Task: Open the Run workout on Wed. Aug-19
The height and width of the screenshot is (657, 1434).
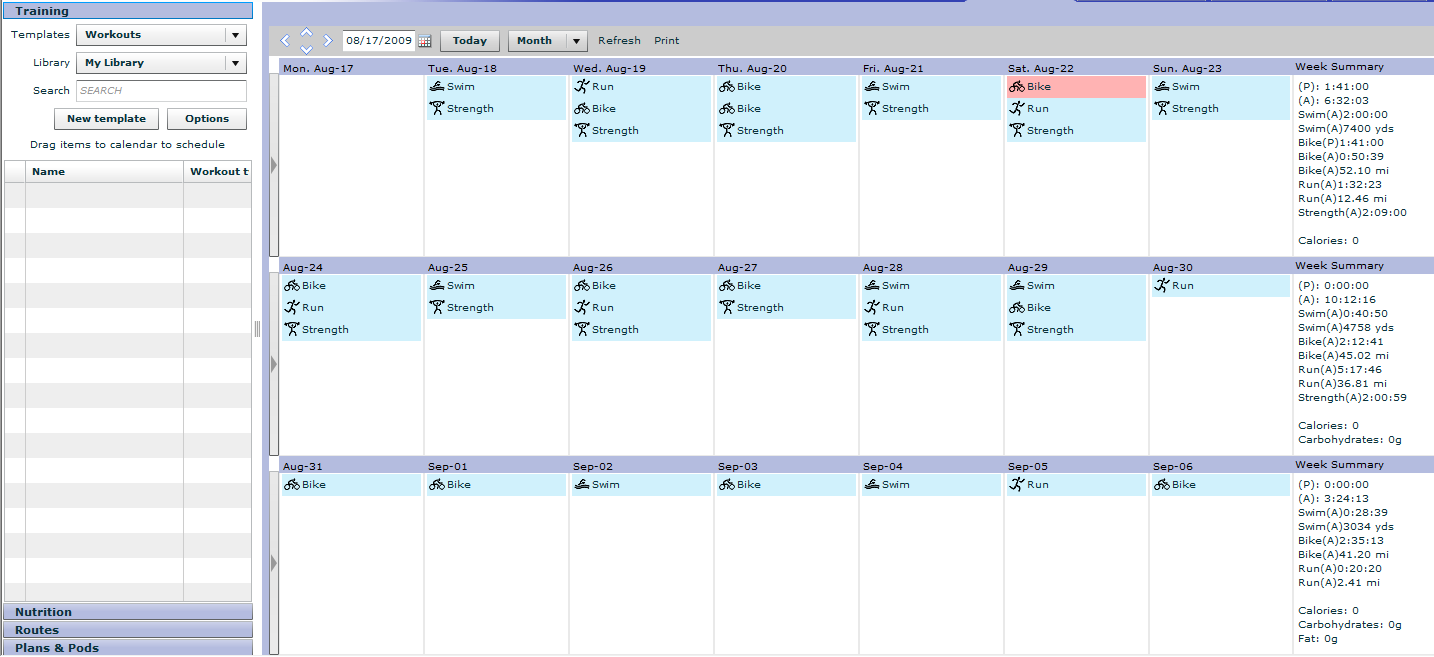Action: (641, 87)
